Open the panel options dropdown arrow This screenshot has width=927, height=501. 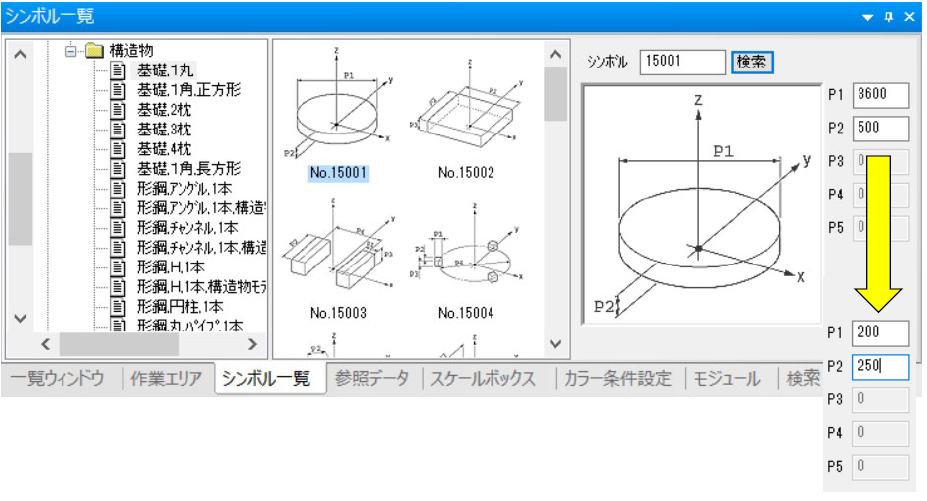coord(867,17)
